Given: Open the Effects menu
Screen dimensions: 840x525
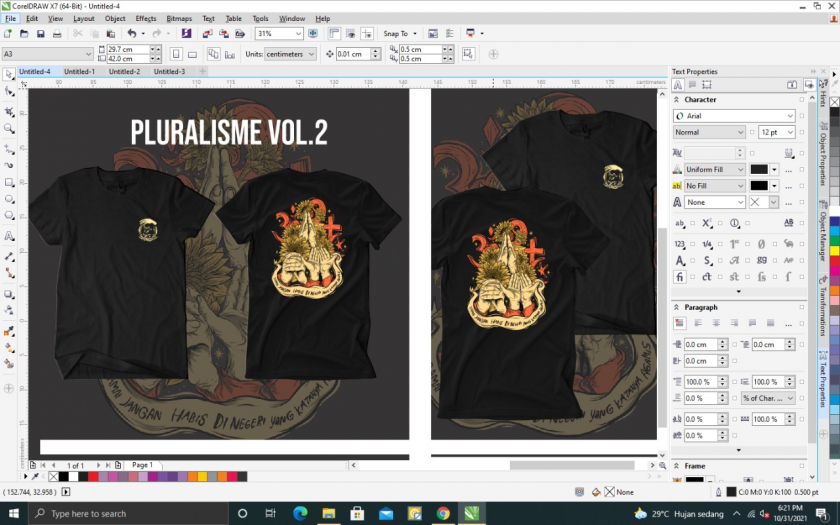Looking at the screenshot, I should pyautogui.click(x=146, y=18).
